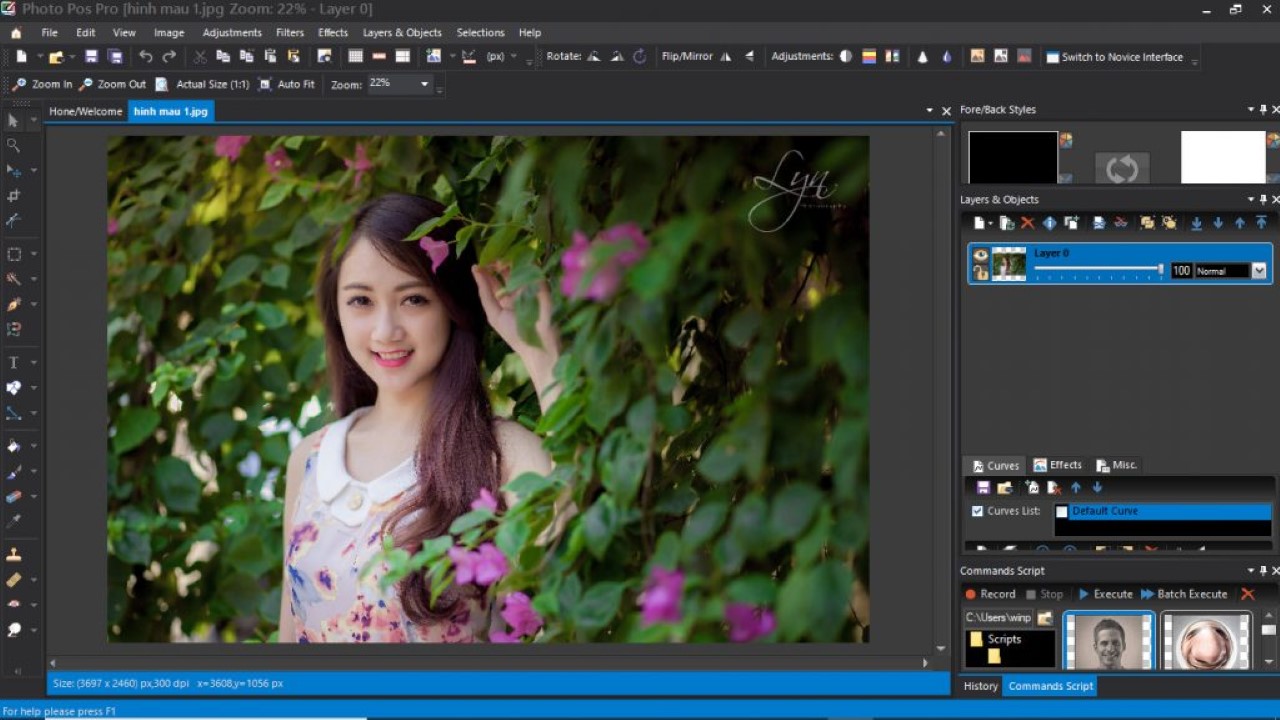Select the Text tool in left toolbox
Screen dimensions: 1280x720
pyautogui.click(x=14, y=362)
